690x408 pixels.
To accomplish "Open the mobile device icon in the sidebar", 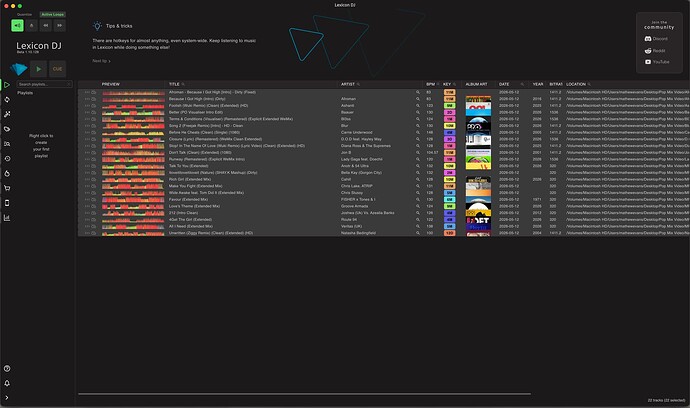I will point(7,203).
